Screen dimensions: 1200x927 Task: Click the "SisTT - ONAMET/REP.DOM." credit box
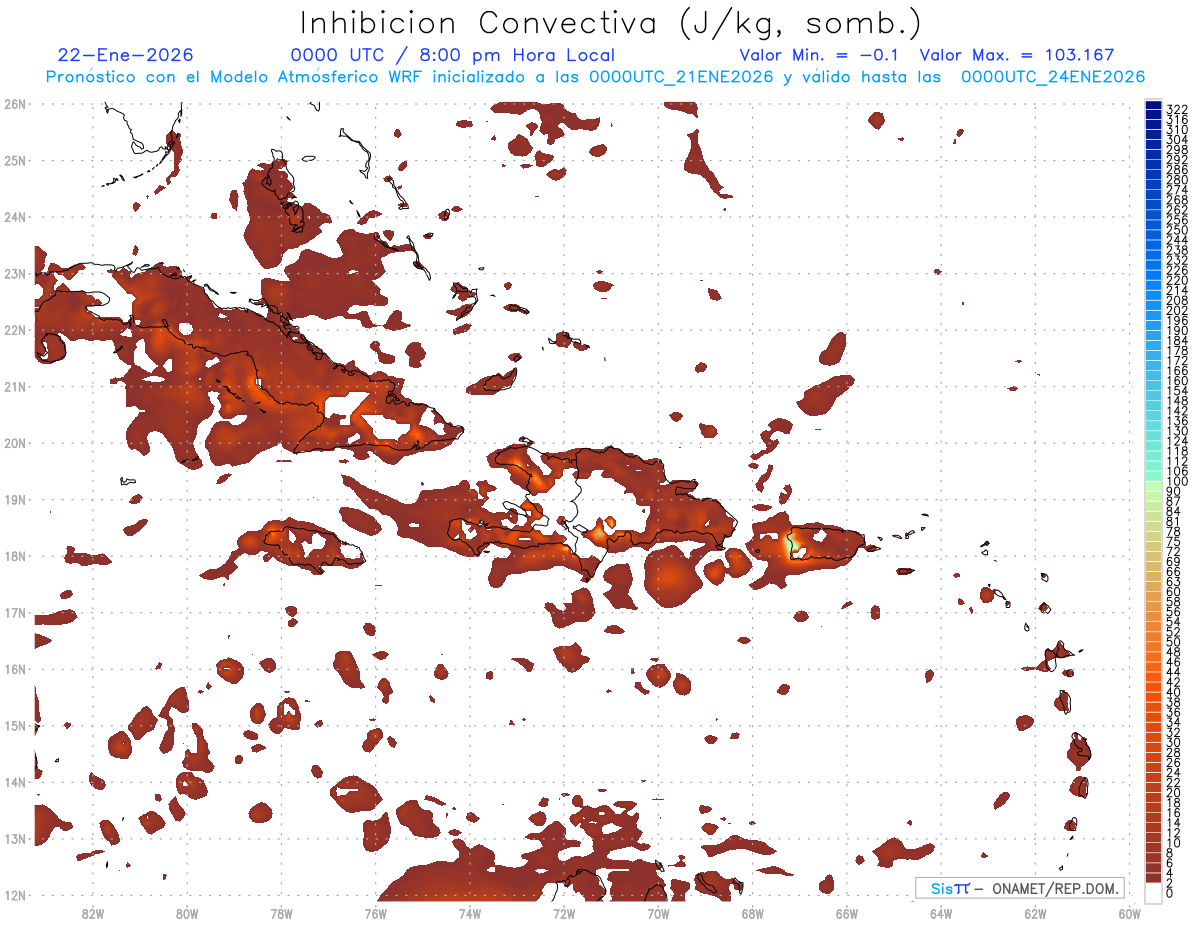tap(1020, 888)
